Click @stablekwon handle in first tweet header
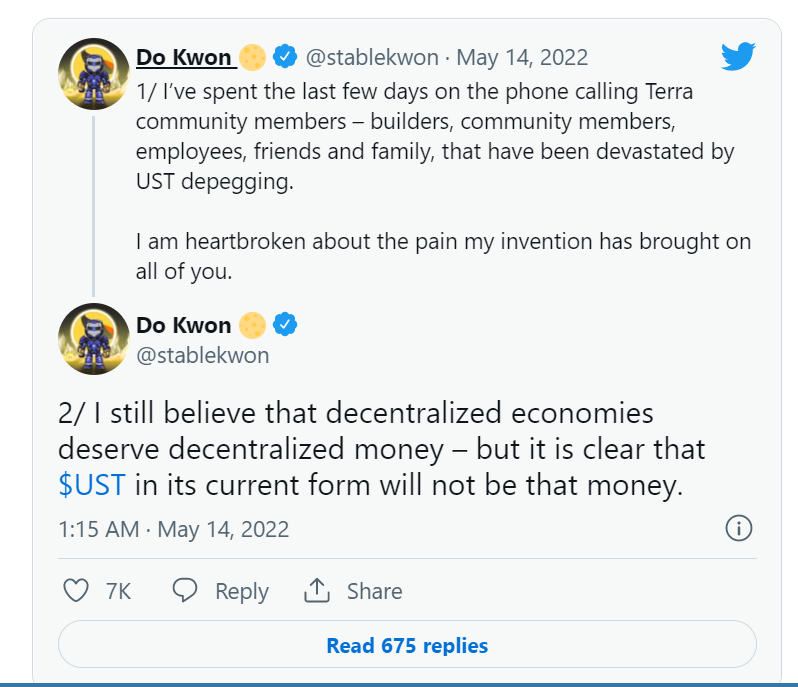The image size is (798, 687). [x=372, y=58]
